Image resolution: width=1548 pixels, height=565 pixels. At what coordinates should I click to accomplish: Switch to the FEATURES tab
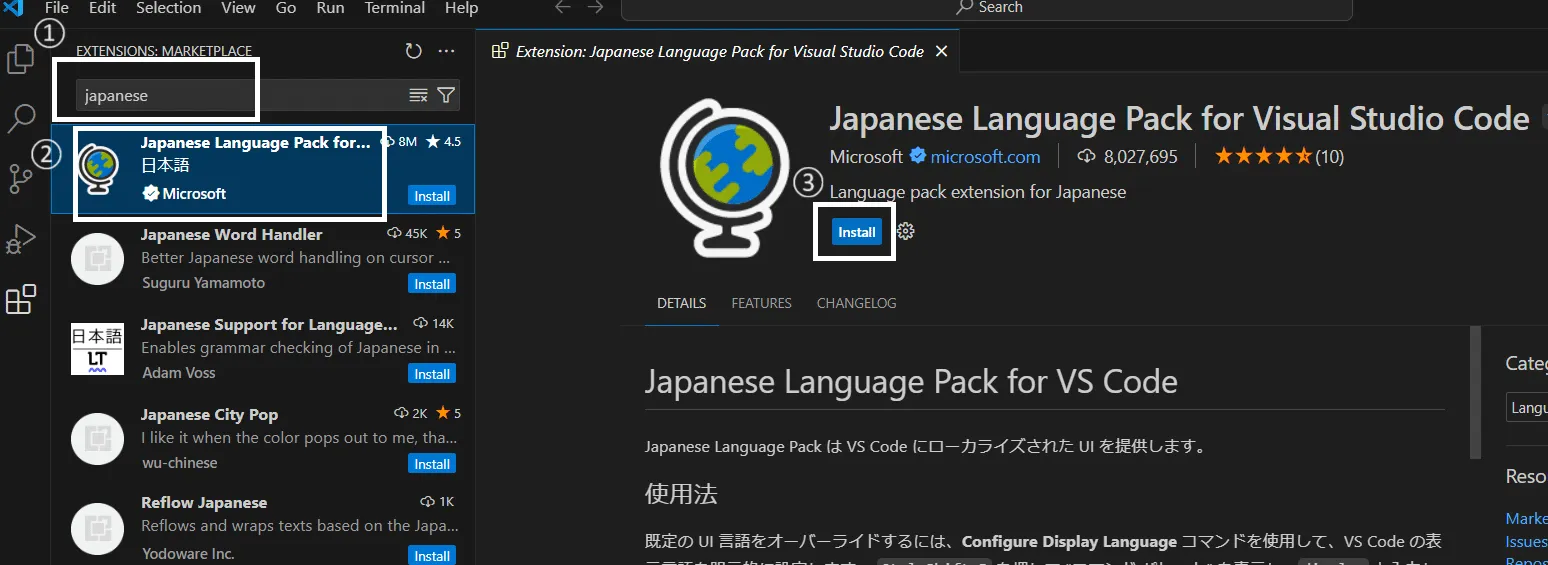[x=761, y=303]
